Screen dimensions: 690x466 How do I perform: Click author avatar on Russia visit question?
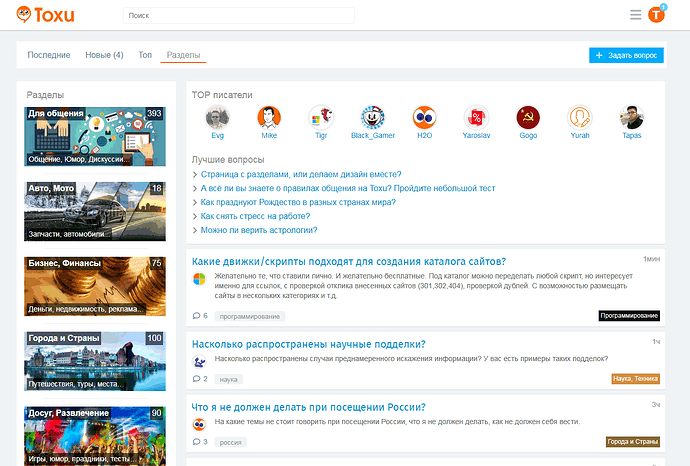point(199,425)
